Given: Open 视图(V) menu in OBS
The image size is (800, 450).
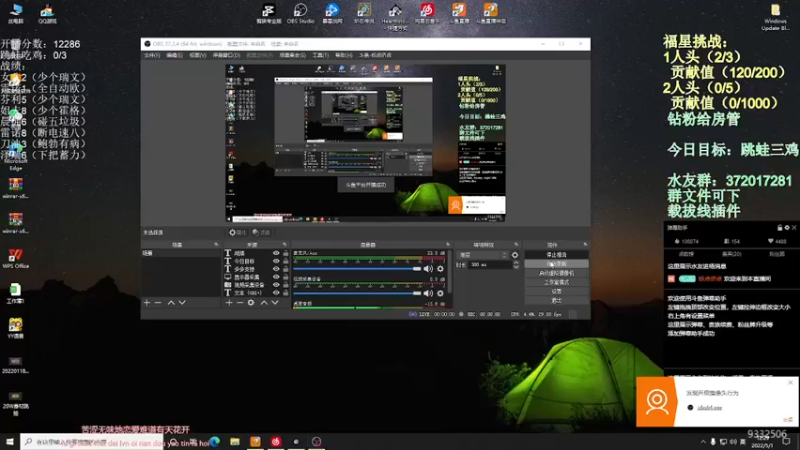Looking at the screenshot, I should [x=198, y=55].
